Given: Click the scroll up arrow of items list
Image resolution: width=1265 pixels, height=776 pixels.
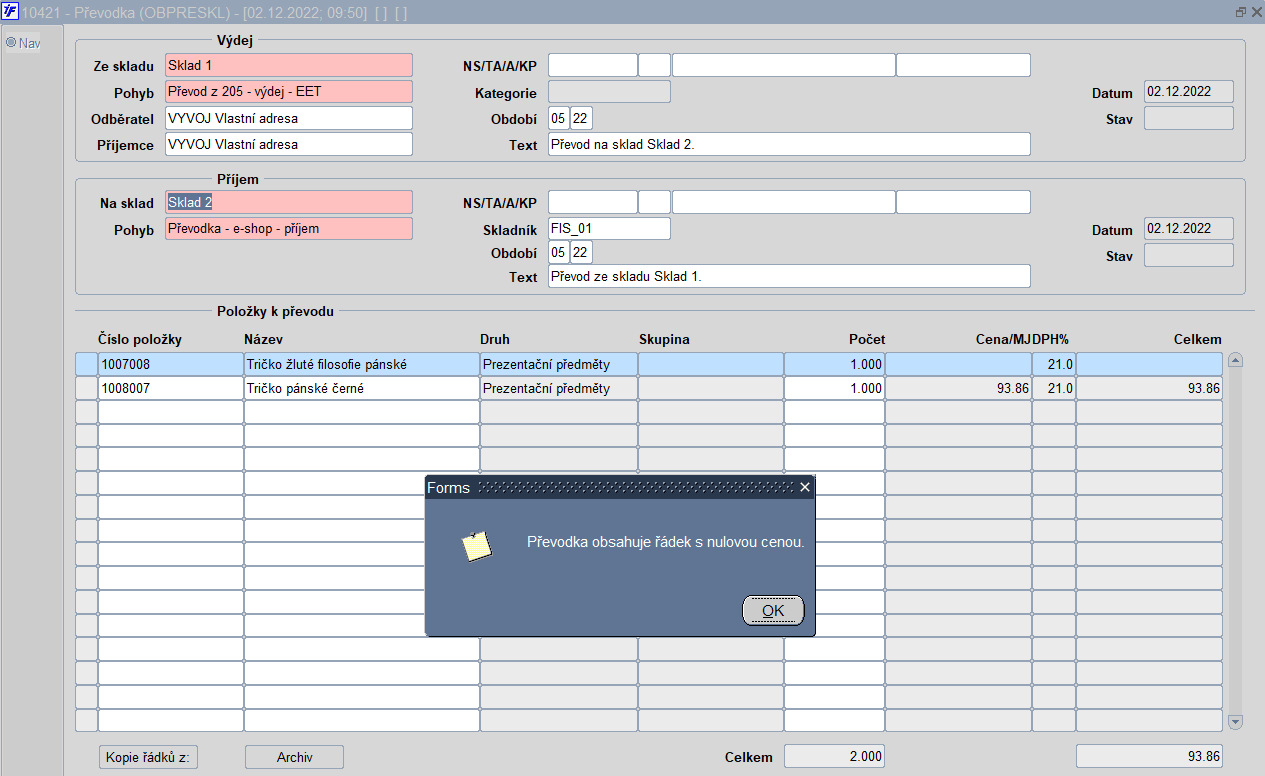Looking at the screenshot, I should (x=1235, y=360).
